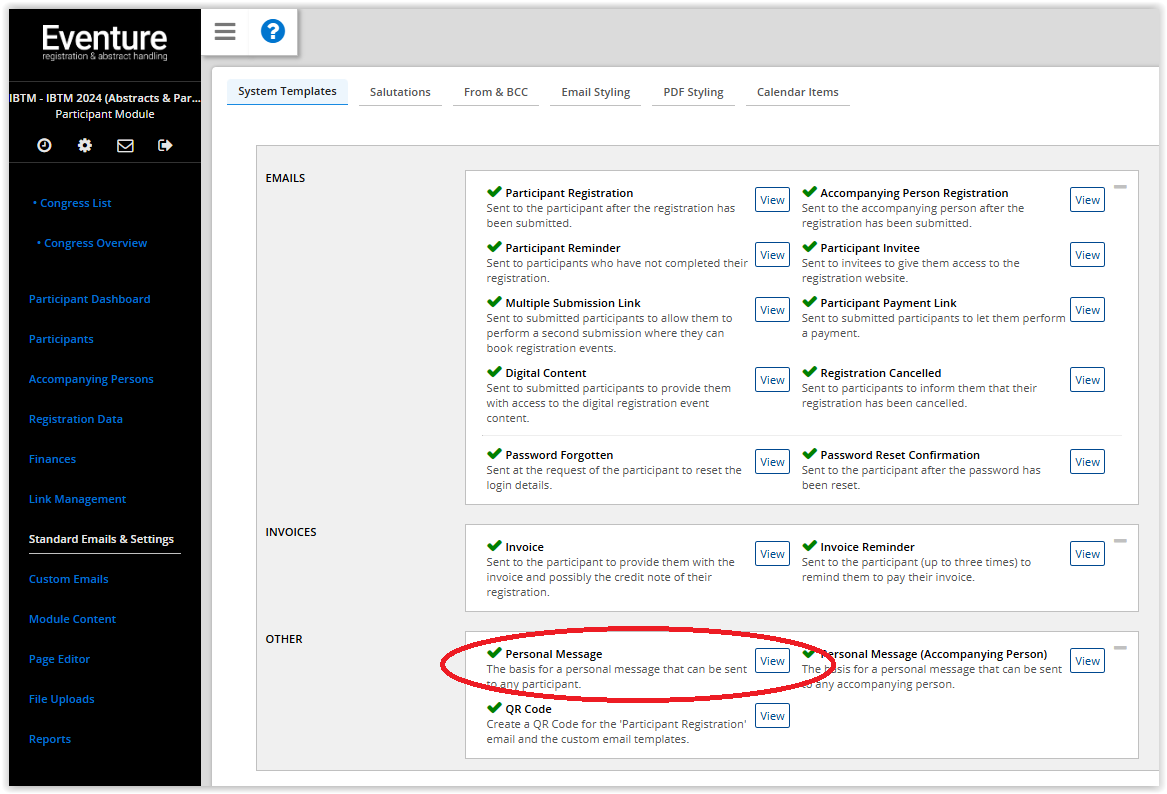Click the clock icon in sidebar
The width and height of the screenshot is (1167, 794).
[45, 145]
